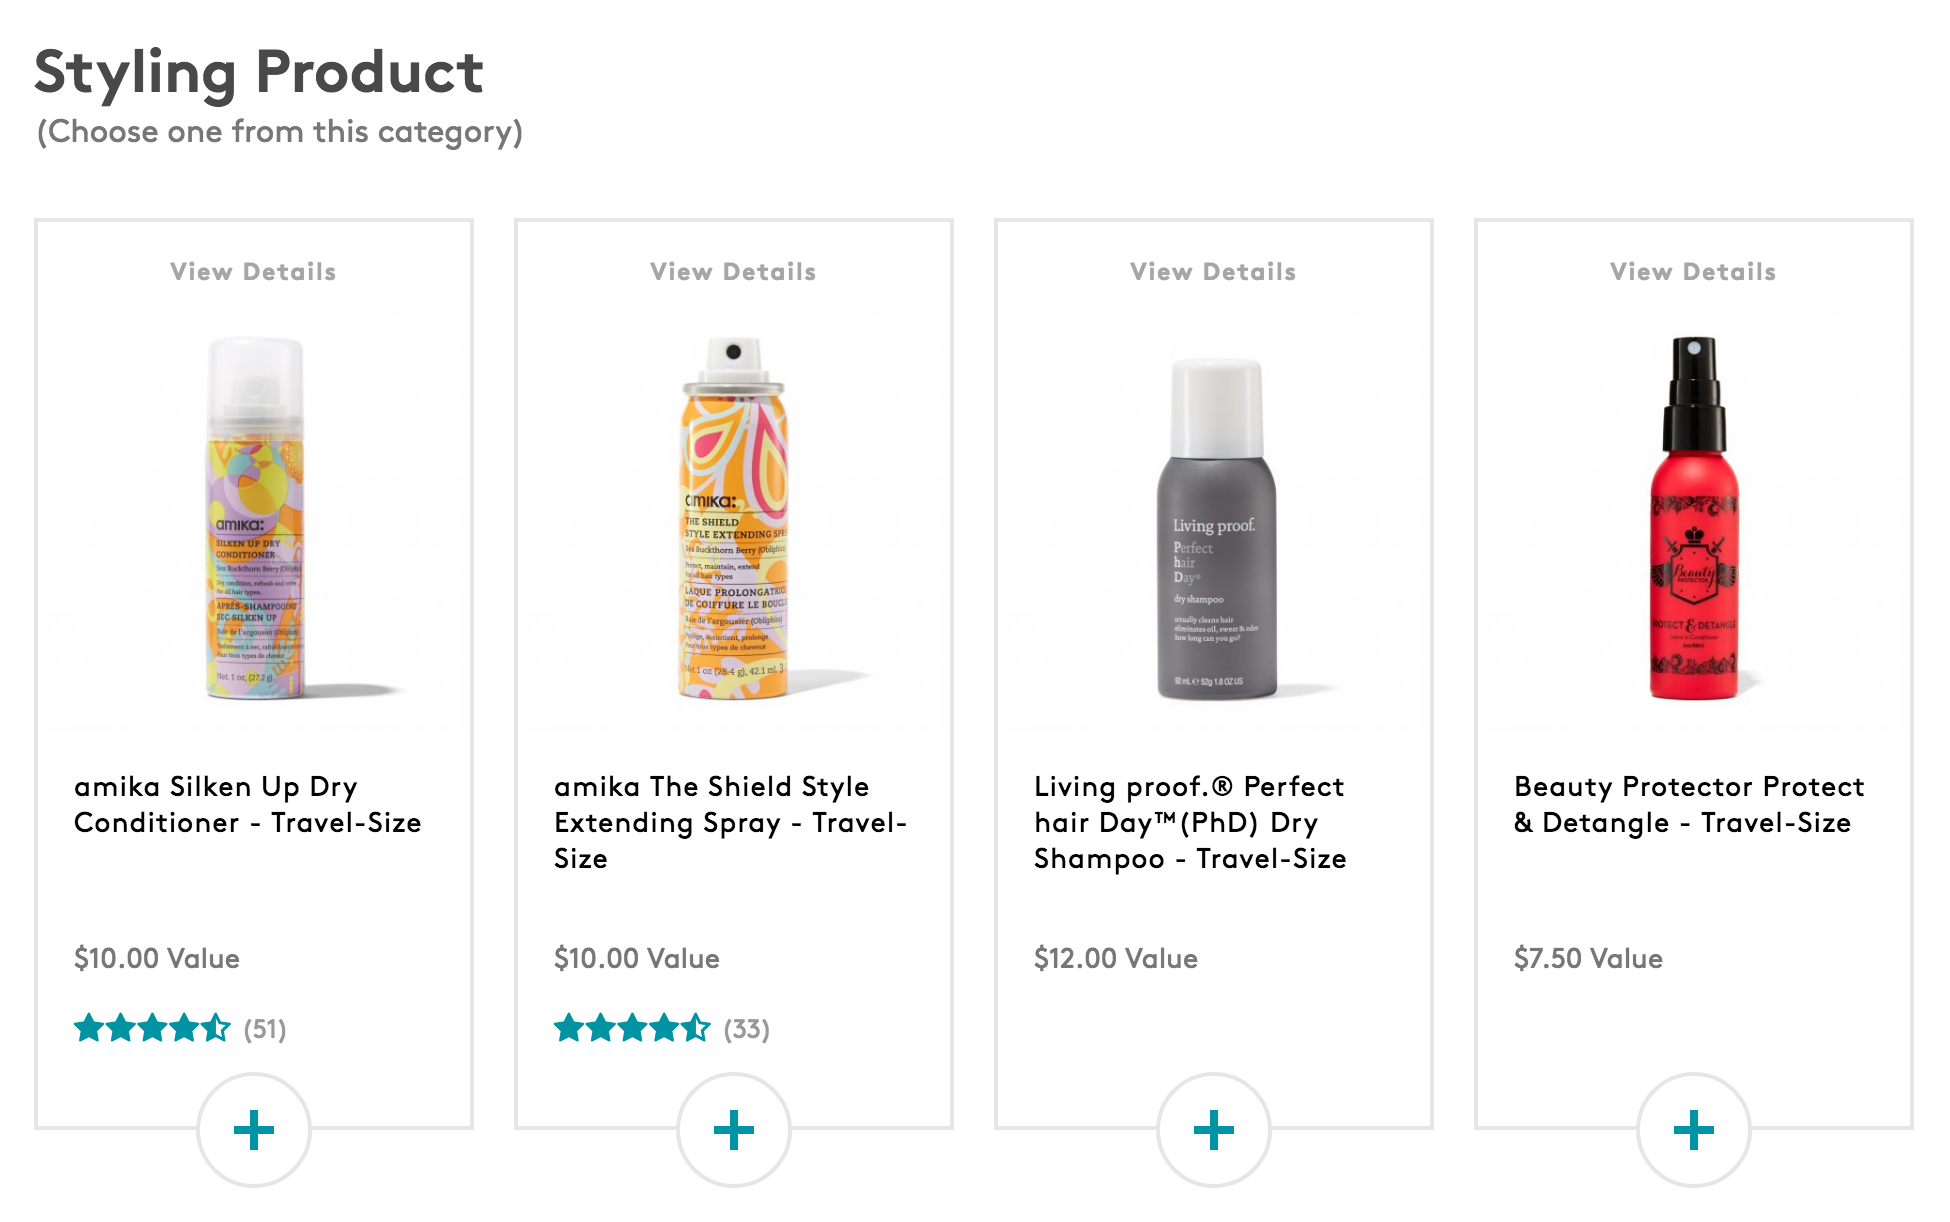Open View Details for amika Silken Up
Image resolution: width=1950 pixels, height=1222 pixels.
(x=253, y=272)
